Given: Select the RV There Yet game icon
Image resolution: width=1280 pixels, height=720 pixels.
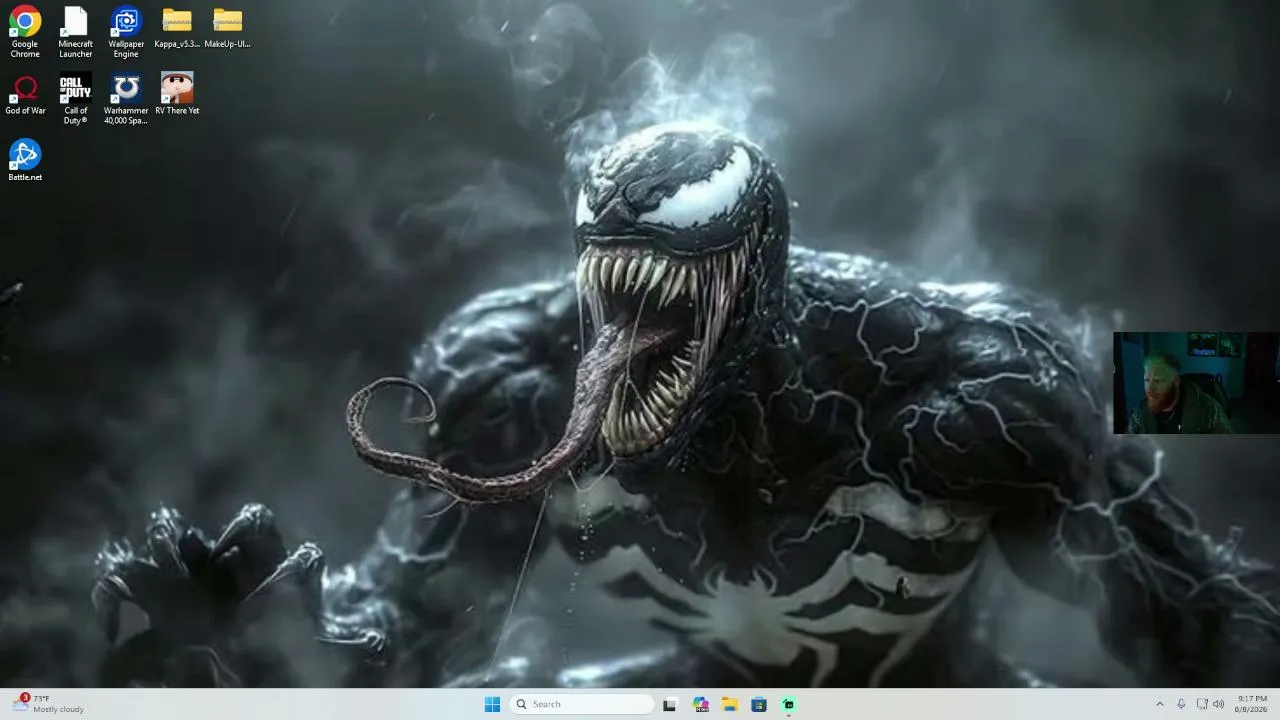Looking at the screenshot, I should click(177, 94).
